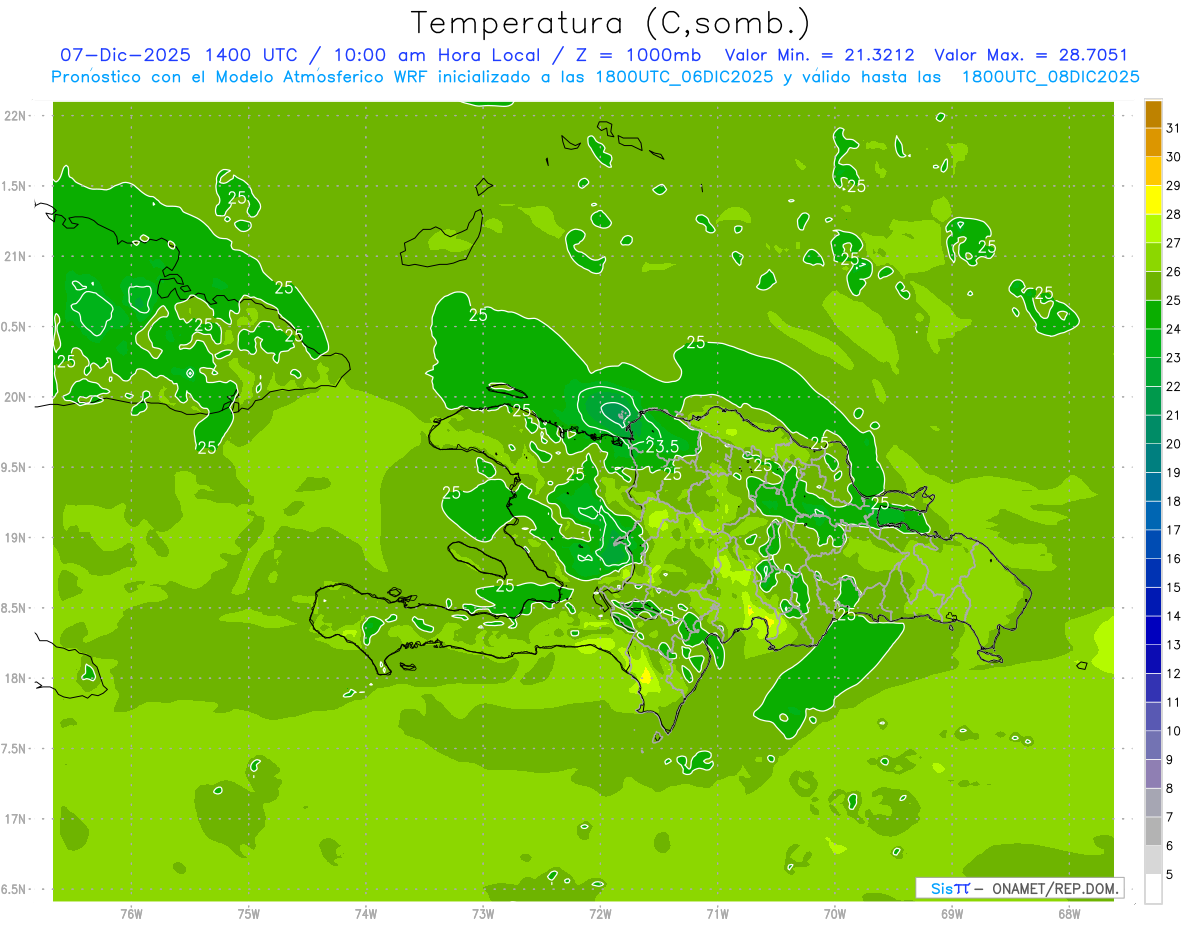Image resolution: width=1200 pixels, height=927 pixels.
Task: Click the '73W' longitude axis label
Action: click(x=483, y=913)
